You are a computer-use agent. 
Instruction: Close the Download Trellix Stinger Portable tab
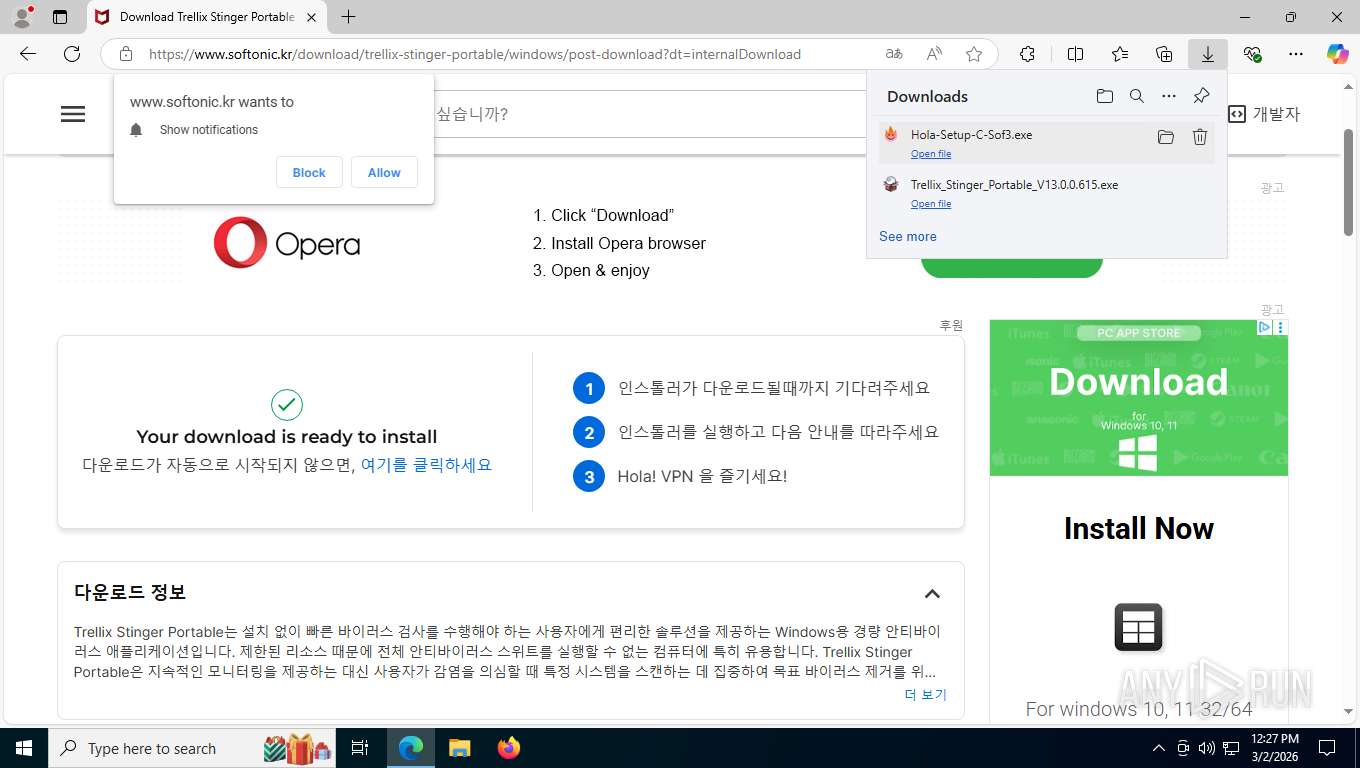pyautogui.click(x=311, y=17)
